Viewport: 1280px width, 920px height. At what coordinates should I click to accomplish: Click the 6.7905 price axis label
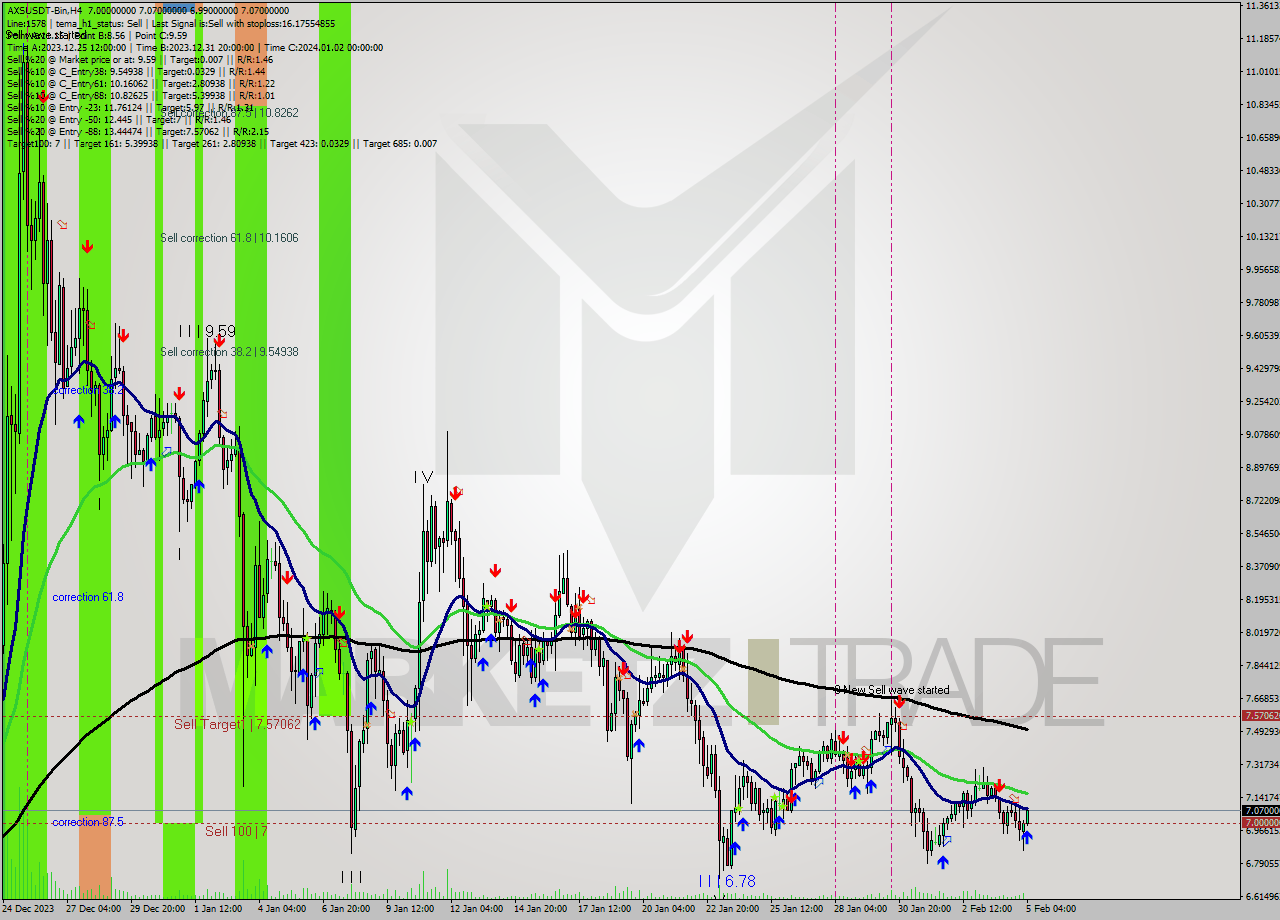(x=1262, y=864)
